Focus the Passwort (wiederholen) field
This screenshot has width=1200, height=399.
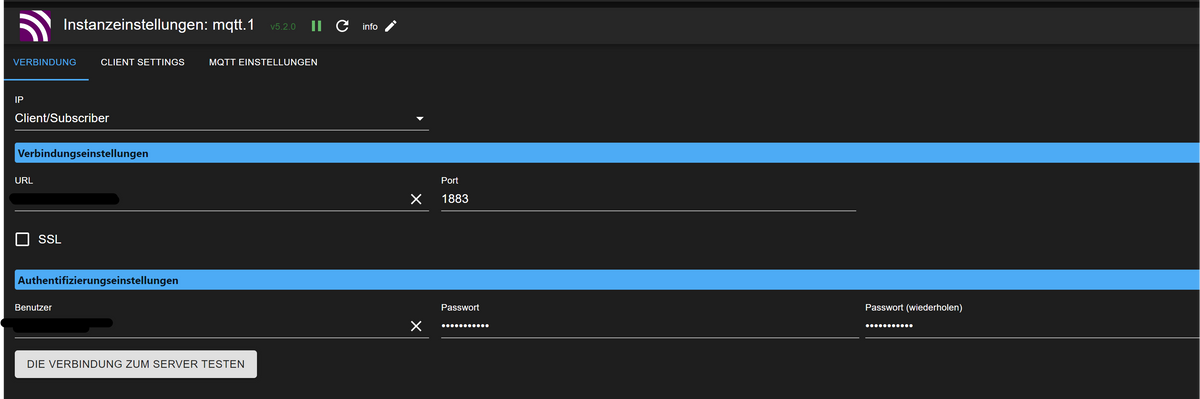1032,326
